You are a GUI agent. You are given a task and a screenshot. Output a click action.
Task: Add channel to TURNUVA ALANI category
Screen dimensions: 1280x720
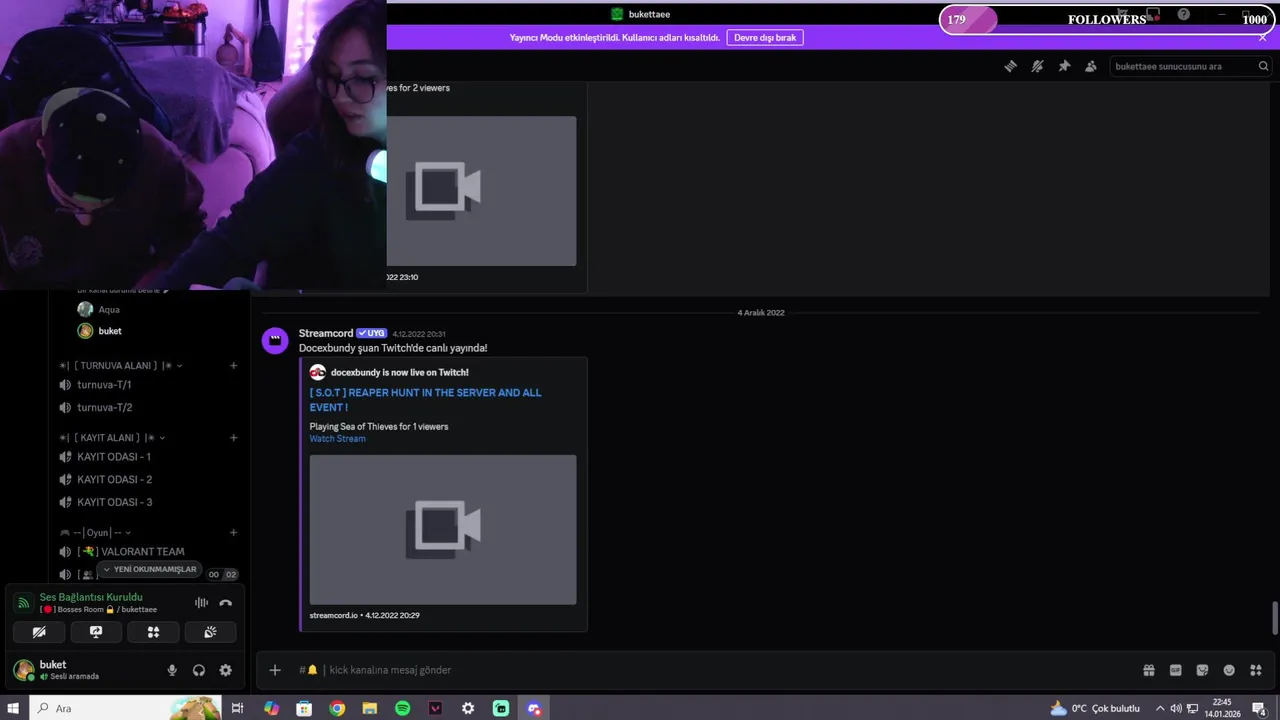tap(233, 366)
